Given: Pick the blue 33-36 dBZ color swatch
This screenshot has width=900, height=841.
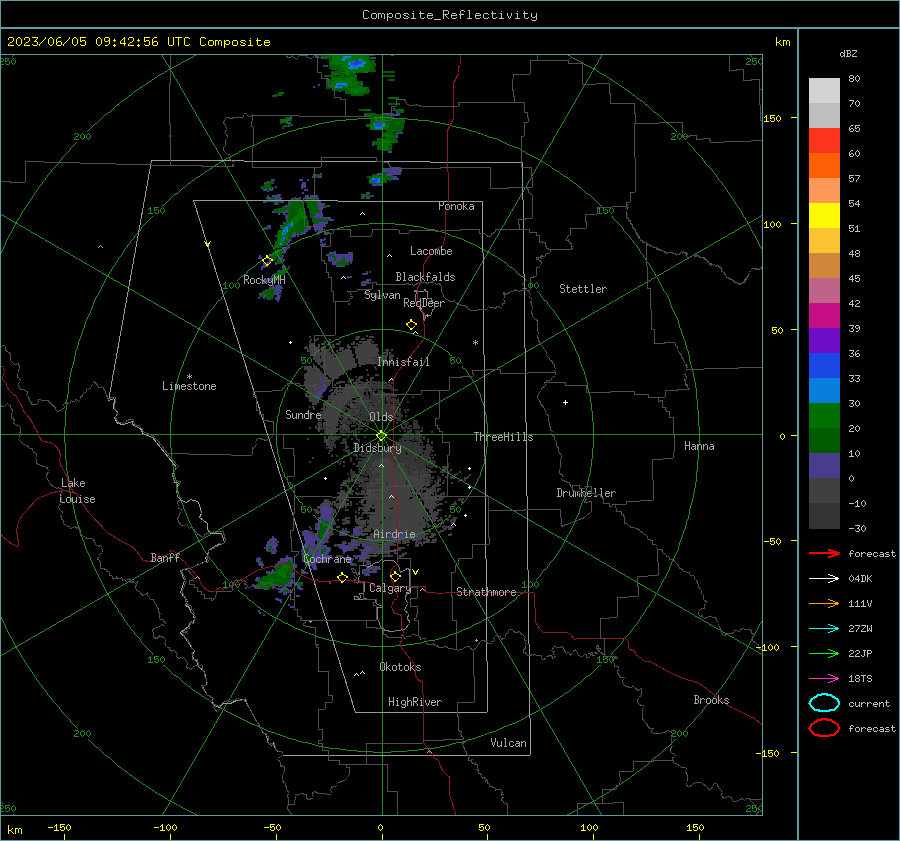Looking at the screenshot, I should (x=824, y=366).
